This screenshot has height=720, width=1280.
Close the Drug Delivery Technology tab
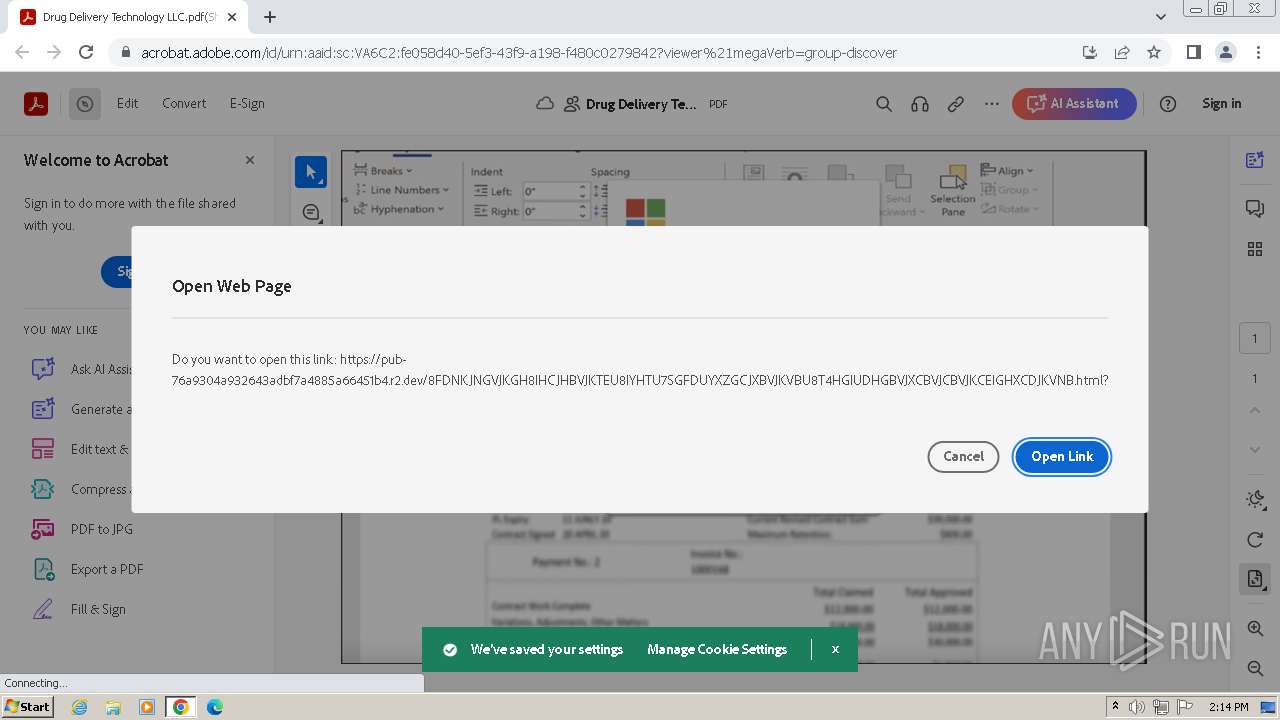[x=232, y=17]
